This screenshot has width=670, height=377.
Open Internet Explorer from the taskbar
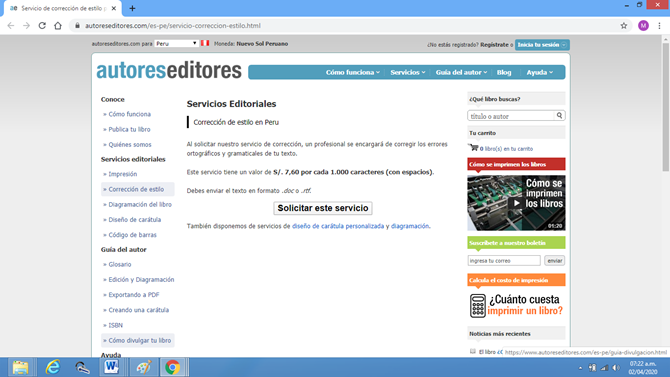pyautogui.click(x=53, y=367)
